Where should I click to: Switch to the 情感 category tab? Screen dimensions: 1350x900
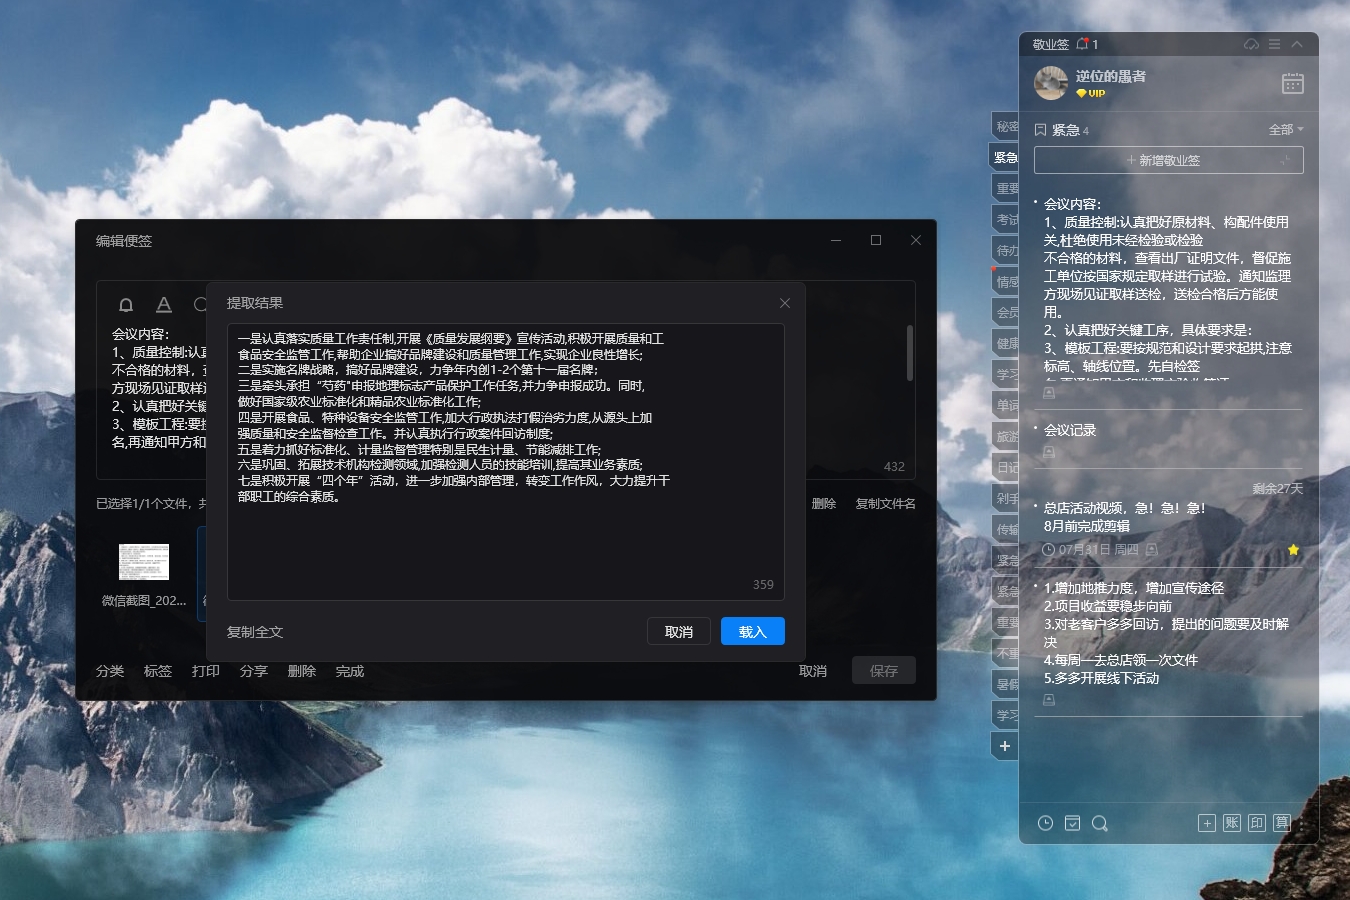pos(1006,281)
